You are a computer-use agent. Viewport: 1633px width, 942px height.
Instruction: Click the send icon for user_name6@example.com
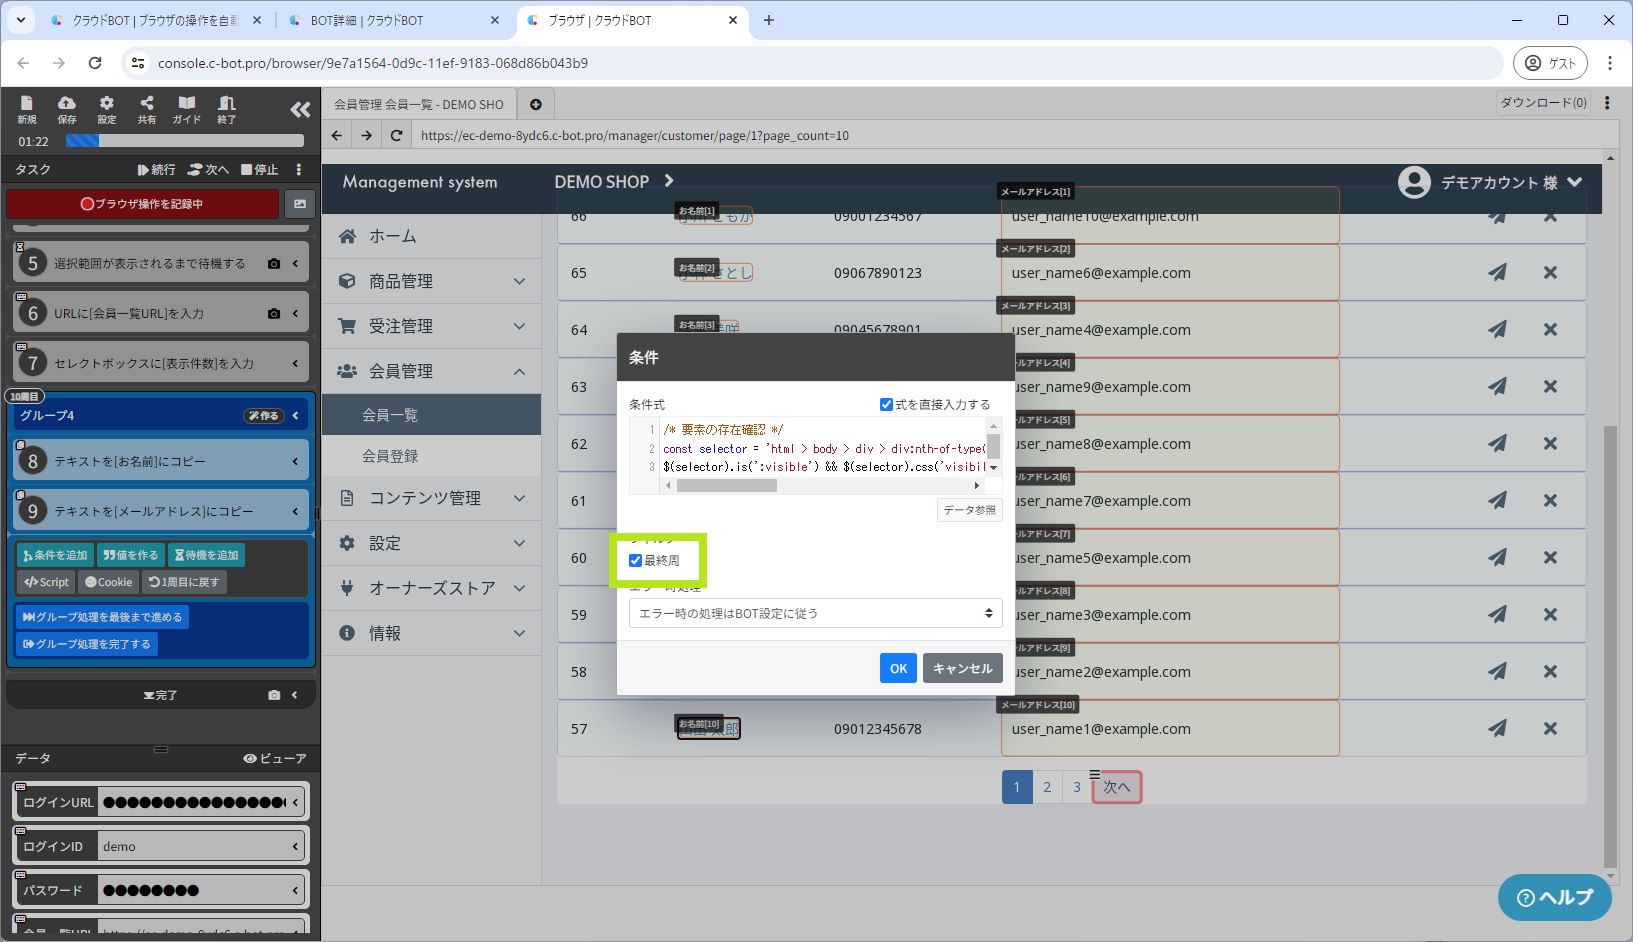click(1497, 272)
